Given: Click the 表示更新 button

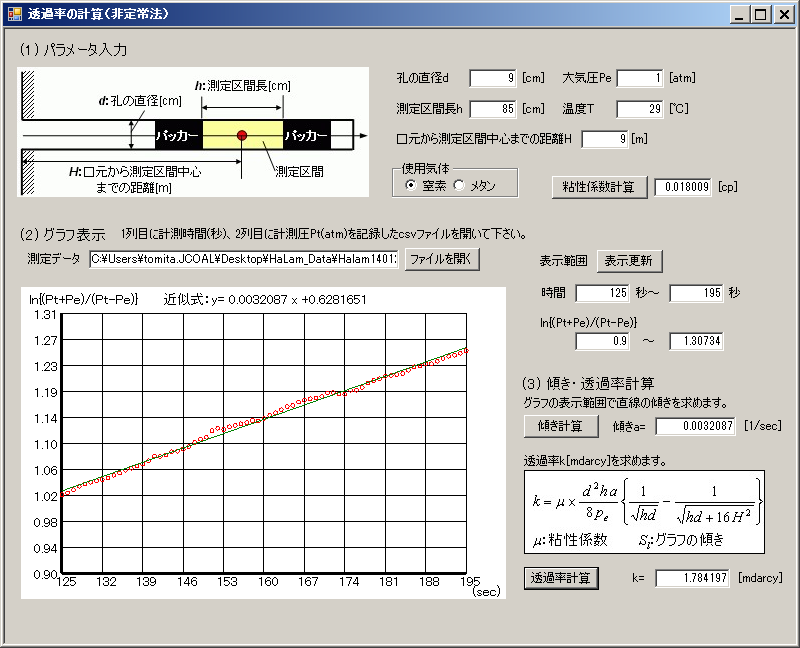Looking at the screenshot, I should tap(629, 261).
